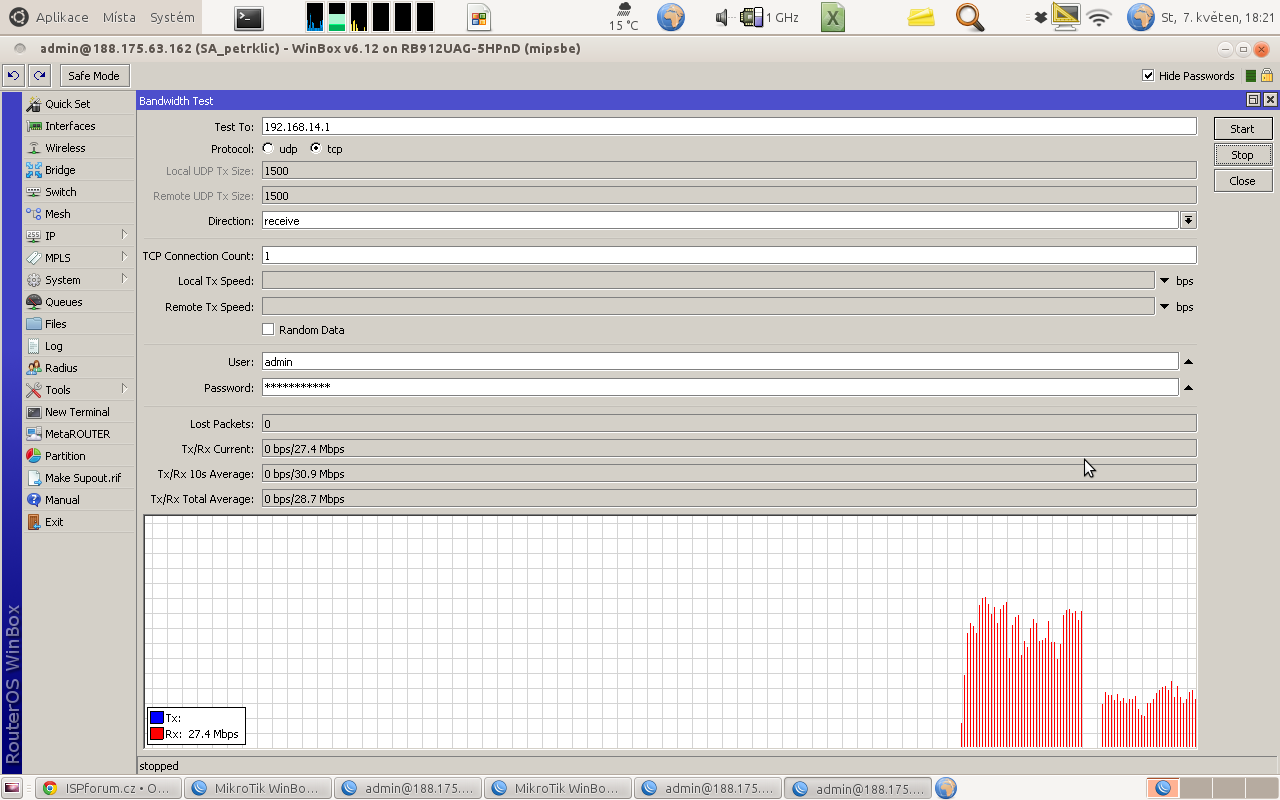Click the TCP Connection Count field
The image size is (1280, 800).
(x=729, y=255)
